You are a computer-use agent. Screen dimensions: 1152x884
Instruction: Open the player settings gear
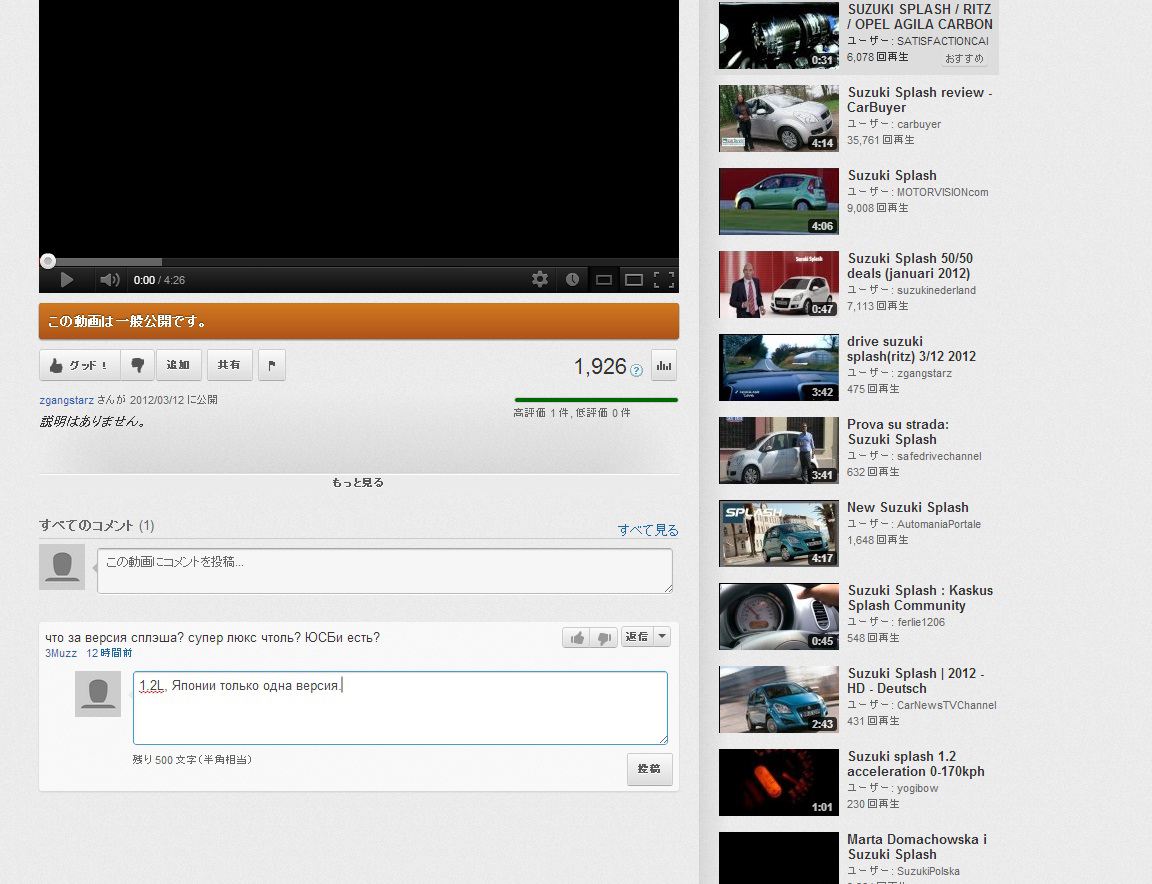(540, 279)
